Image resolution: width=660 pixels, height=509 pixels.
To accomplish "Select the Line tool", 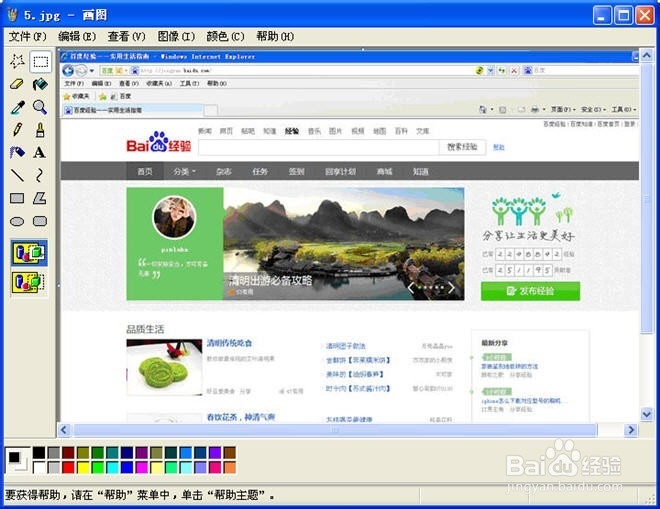I will tap(17, 175).
